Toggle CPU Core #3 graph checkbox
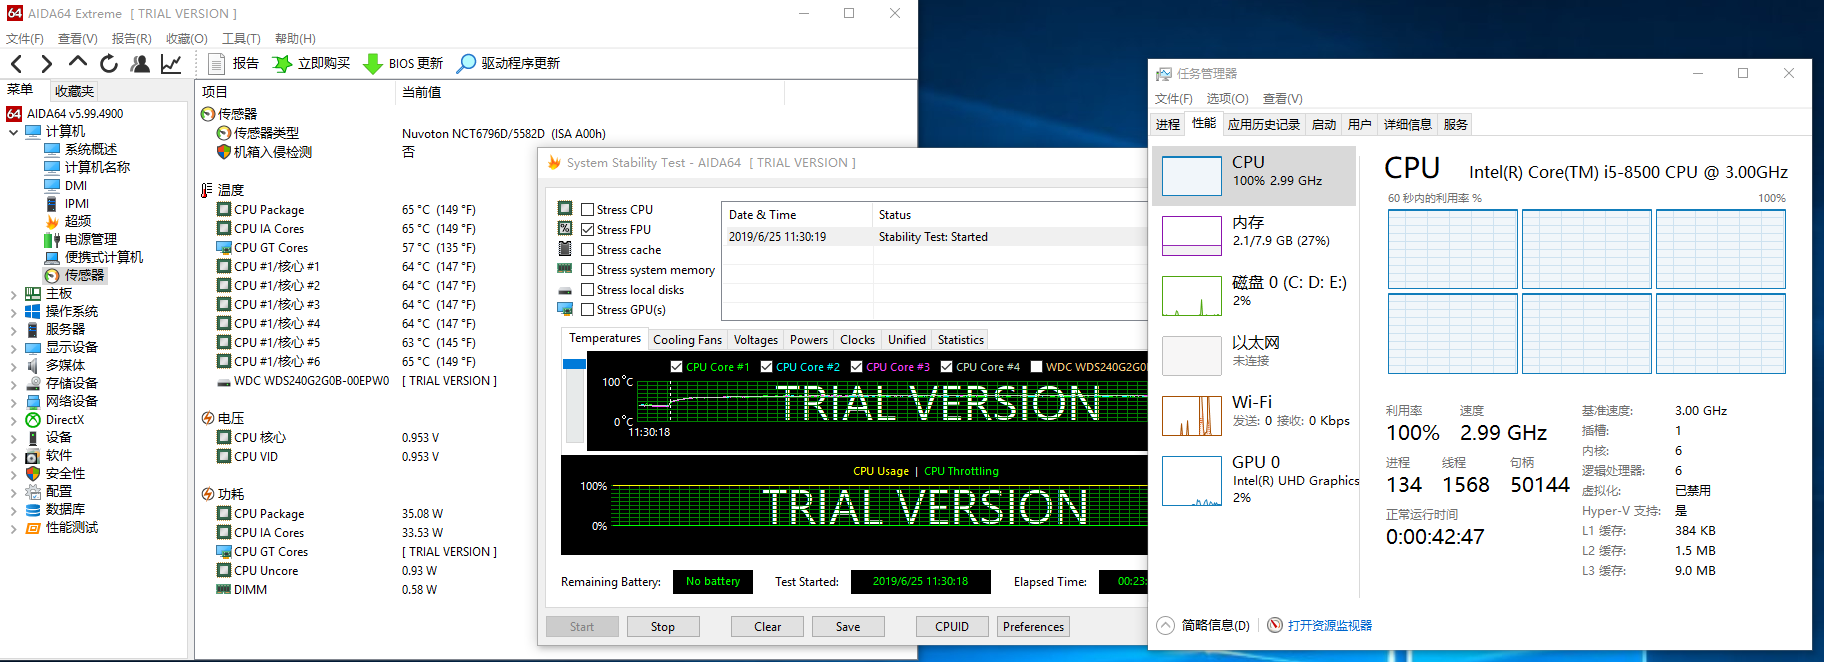 (857, 367)
